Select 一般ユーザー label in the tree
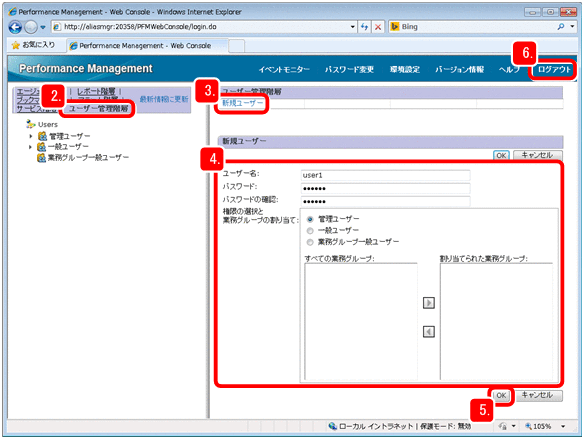Viewport: 585px width, 440px height. 68,147
